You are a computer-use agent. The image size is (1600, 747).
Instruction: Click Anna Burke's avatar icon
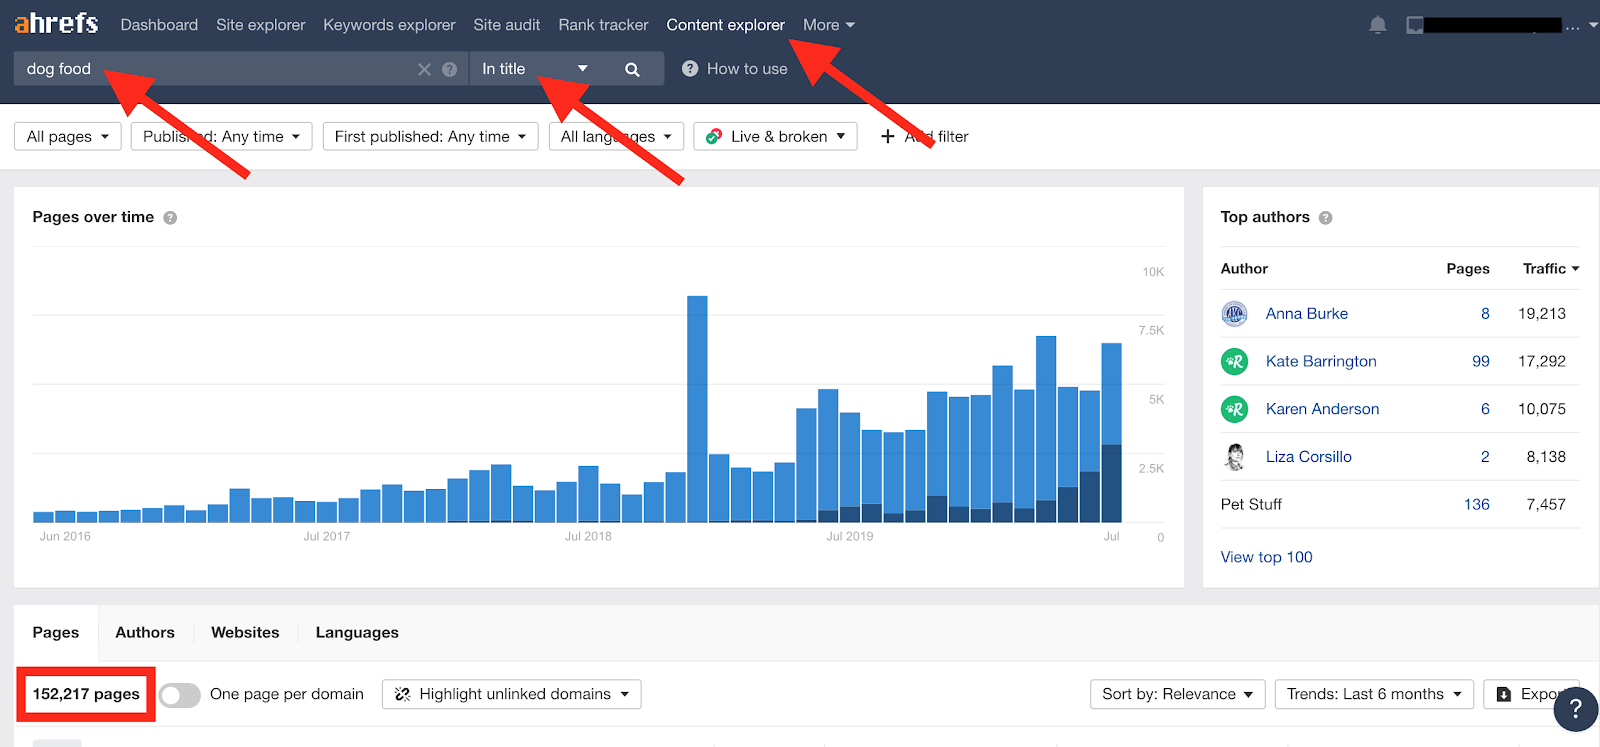tap(1235, 314)
